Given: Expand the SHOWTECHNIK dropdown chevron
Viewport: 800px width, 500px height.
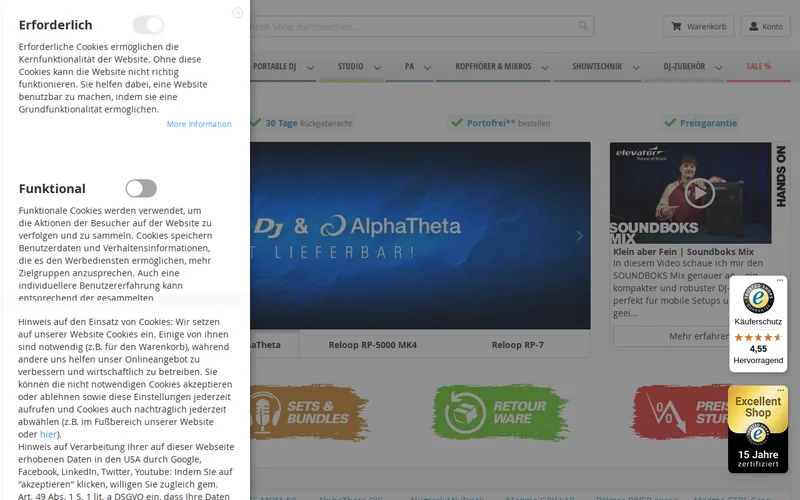Looking at the screenshot, I should [636, 67].
